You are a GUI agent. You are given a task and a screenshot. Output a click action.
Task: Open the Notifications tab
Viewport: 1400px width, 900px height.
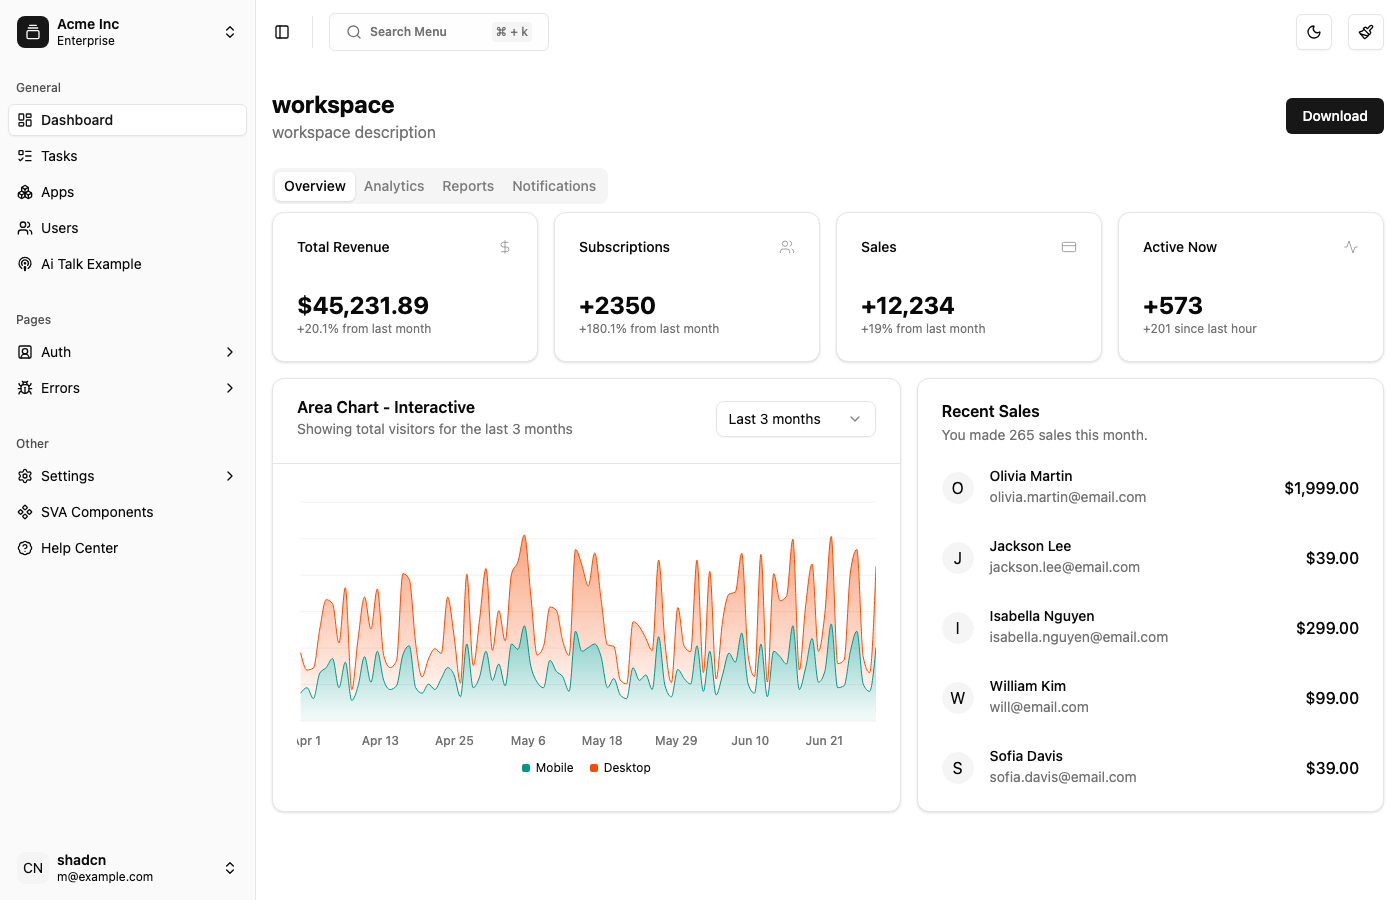pos(554,186)
